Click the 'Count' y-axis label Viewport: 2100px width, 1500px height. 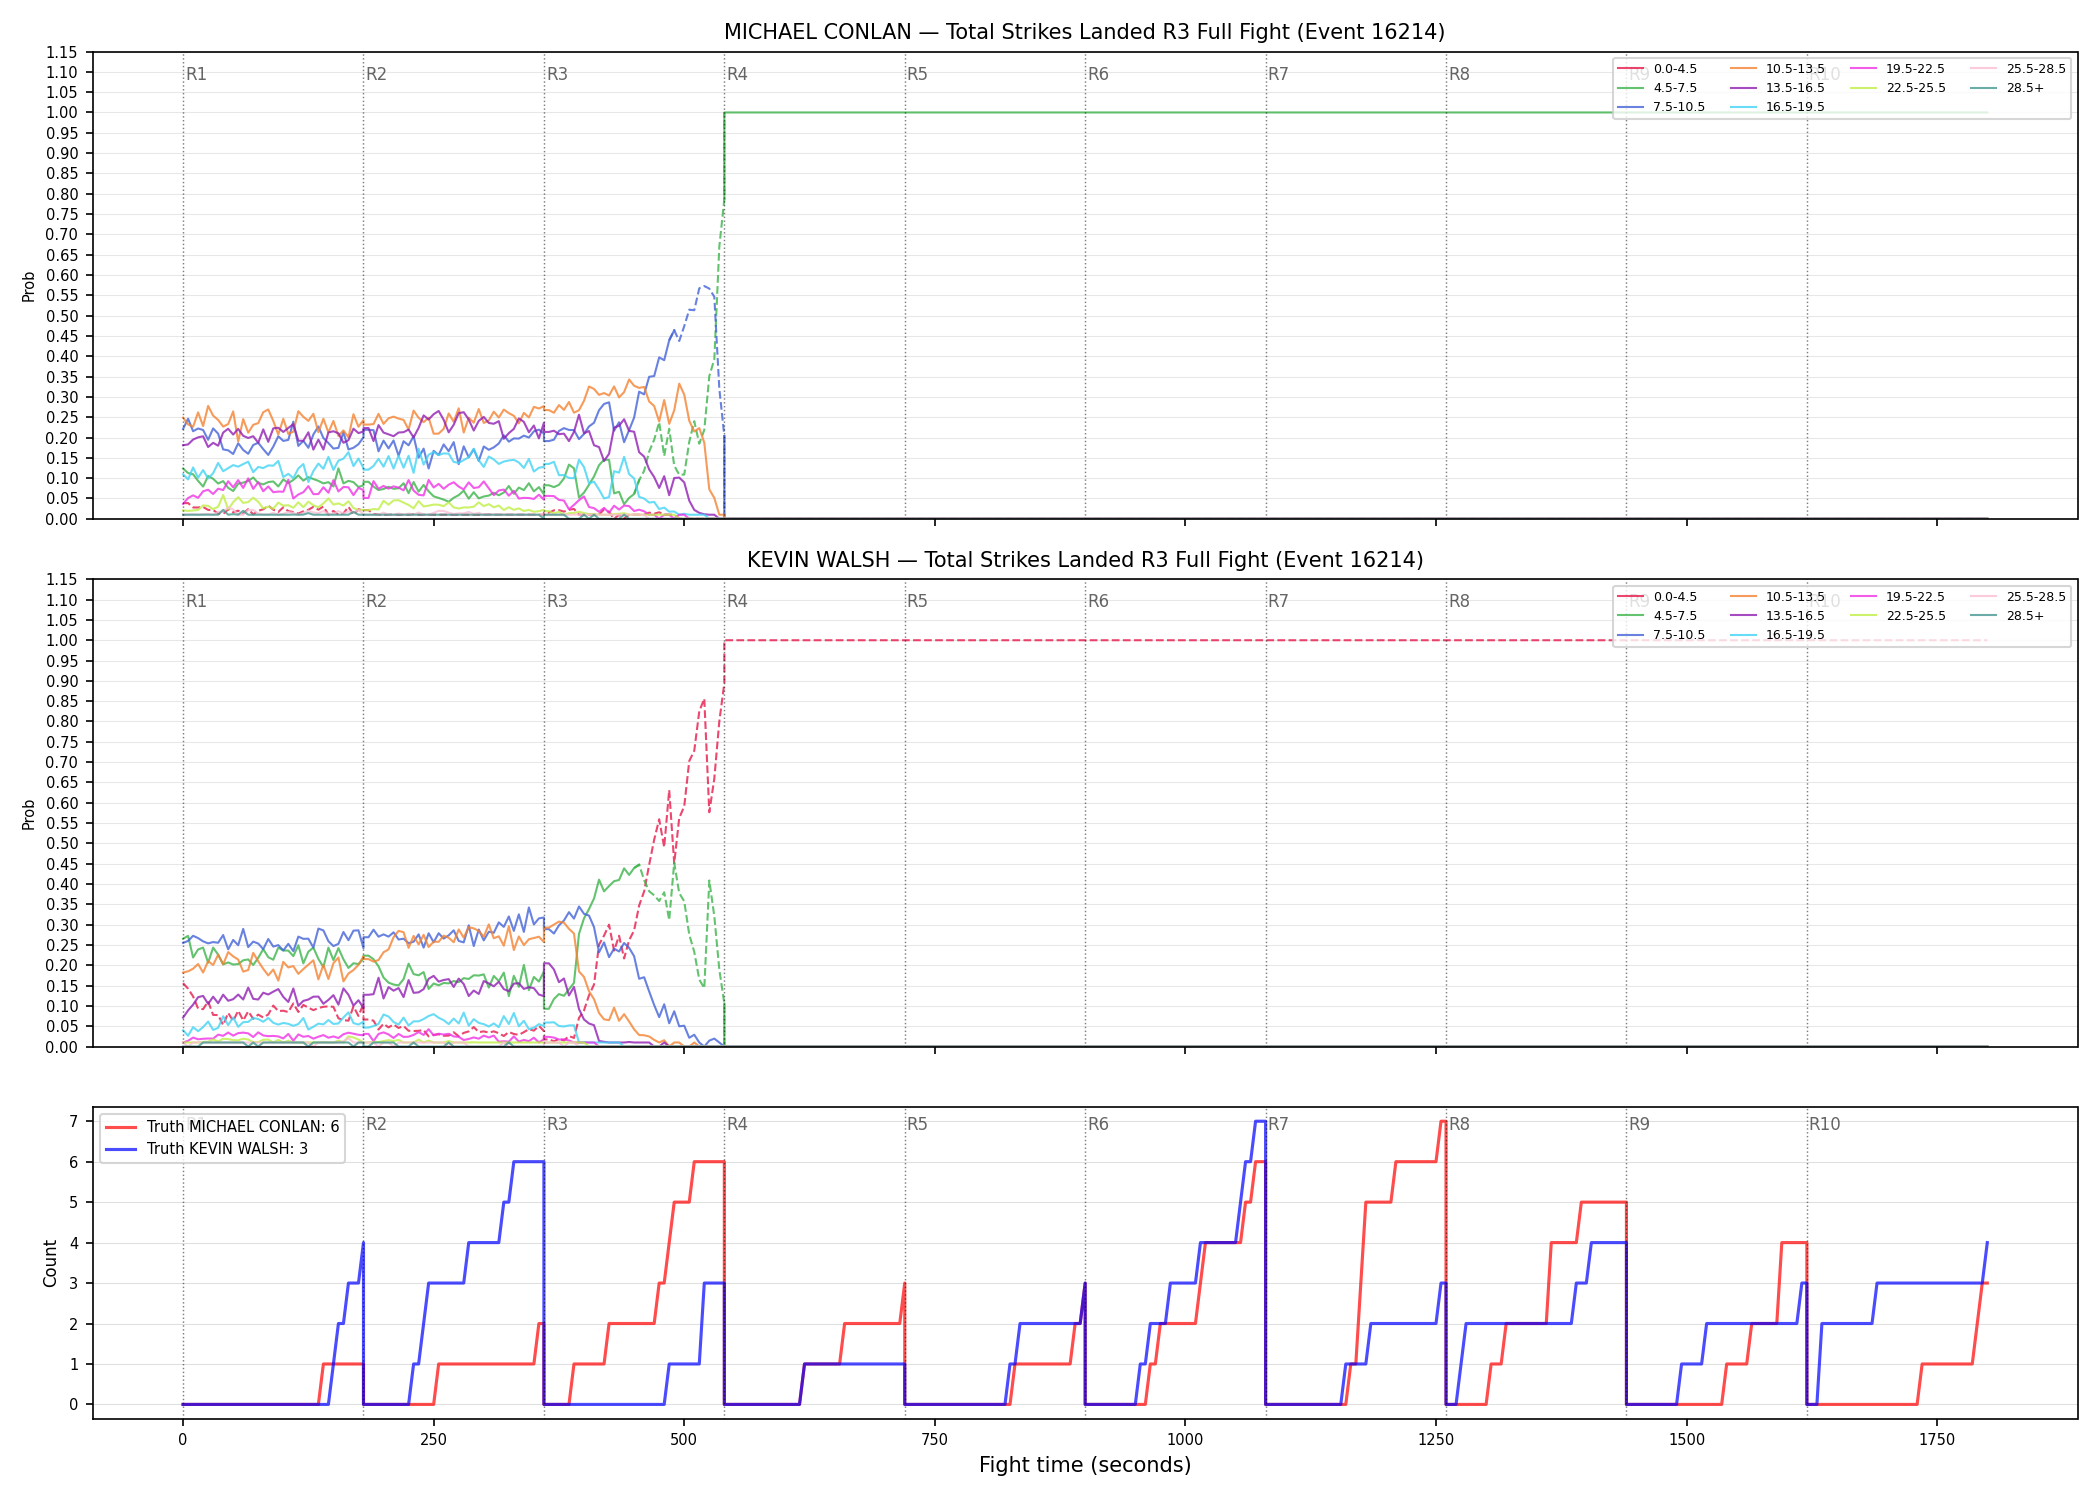(51, 1263)
